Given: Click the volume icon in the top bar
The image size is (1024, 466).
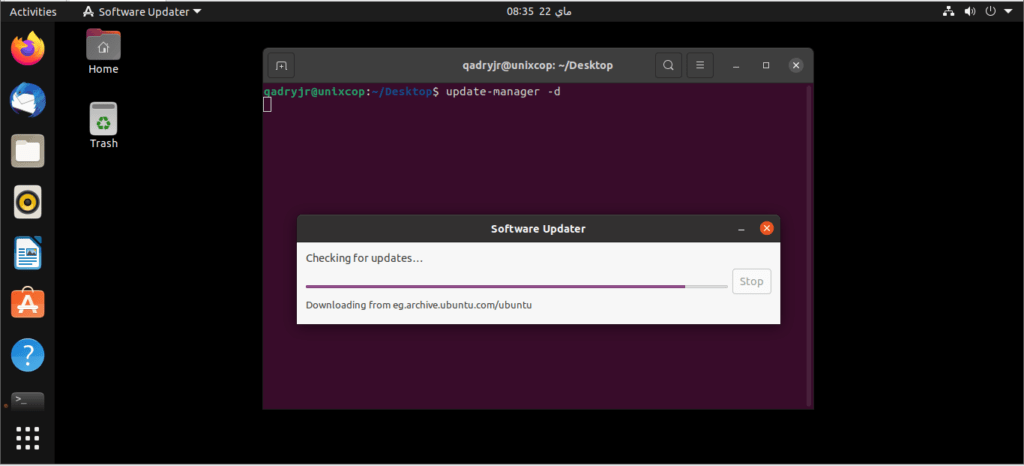Looking at the screenshot, I should click(x=970, y=11).
